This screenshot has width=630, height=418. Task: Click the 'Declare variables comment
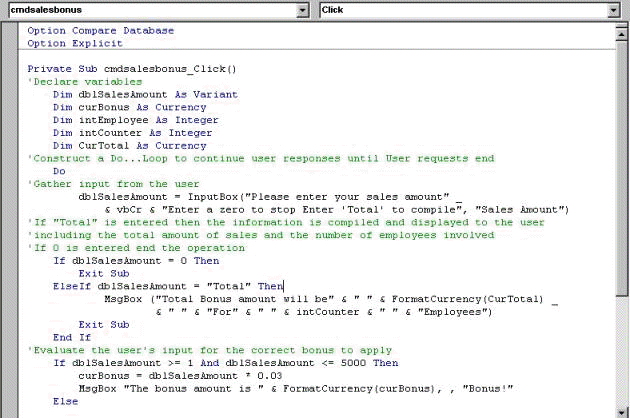pos(80,82)
